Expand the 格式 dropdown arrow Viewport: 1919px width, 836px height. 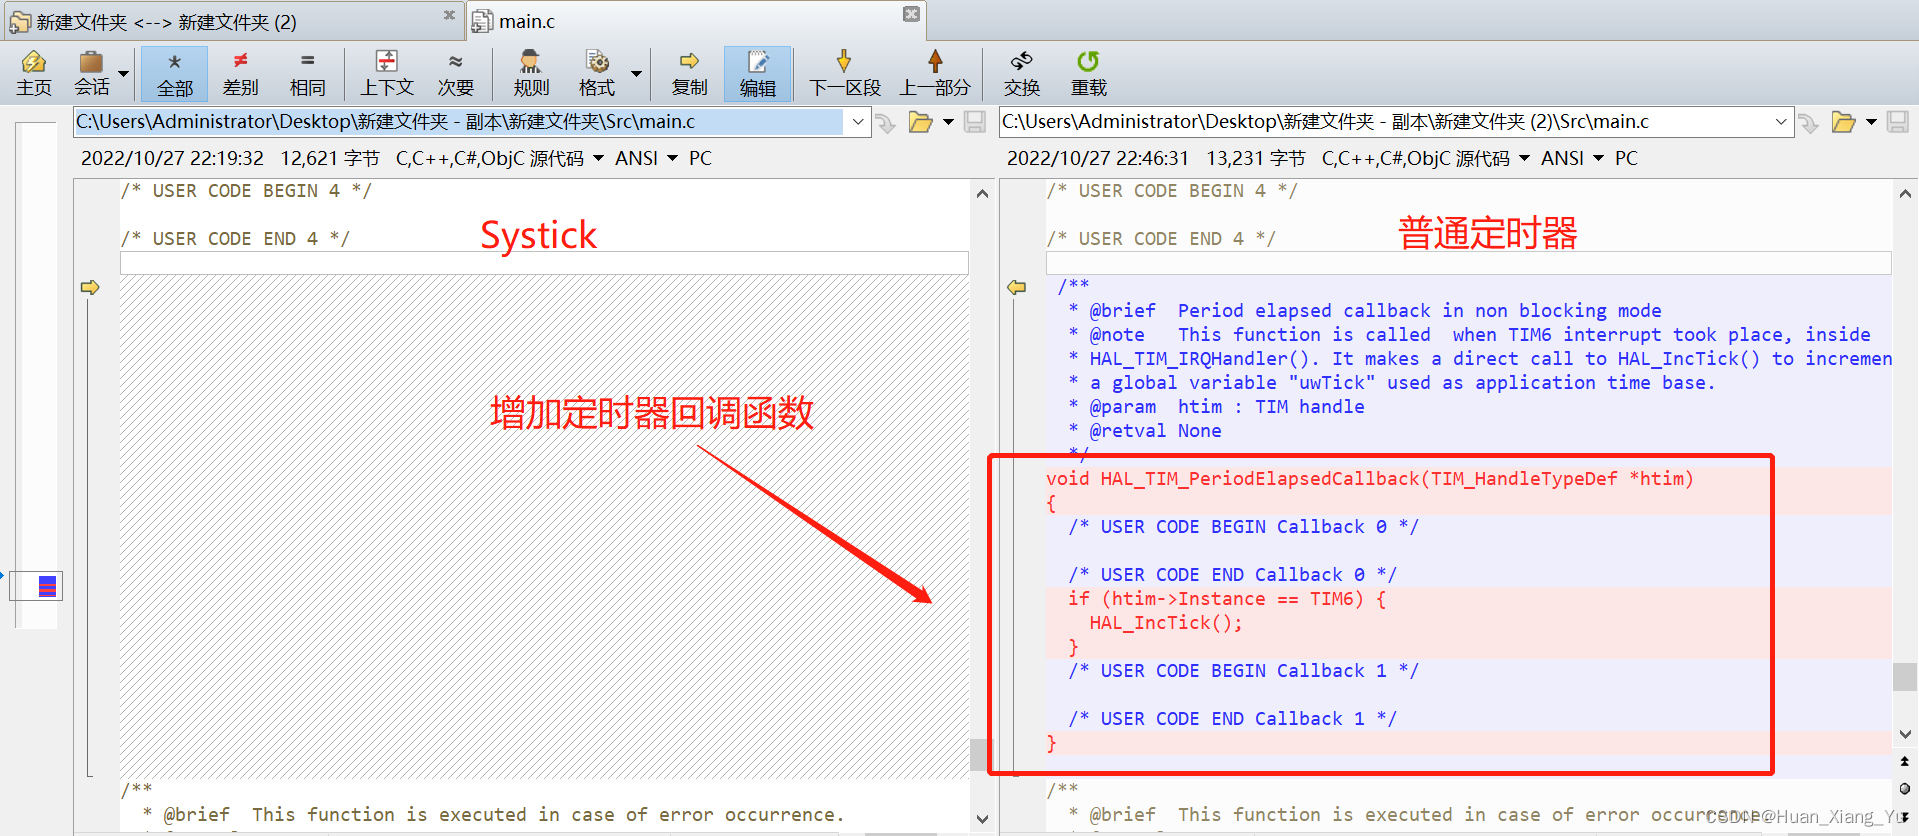[x=636, y=73]
